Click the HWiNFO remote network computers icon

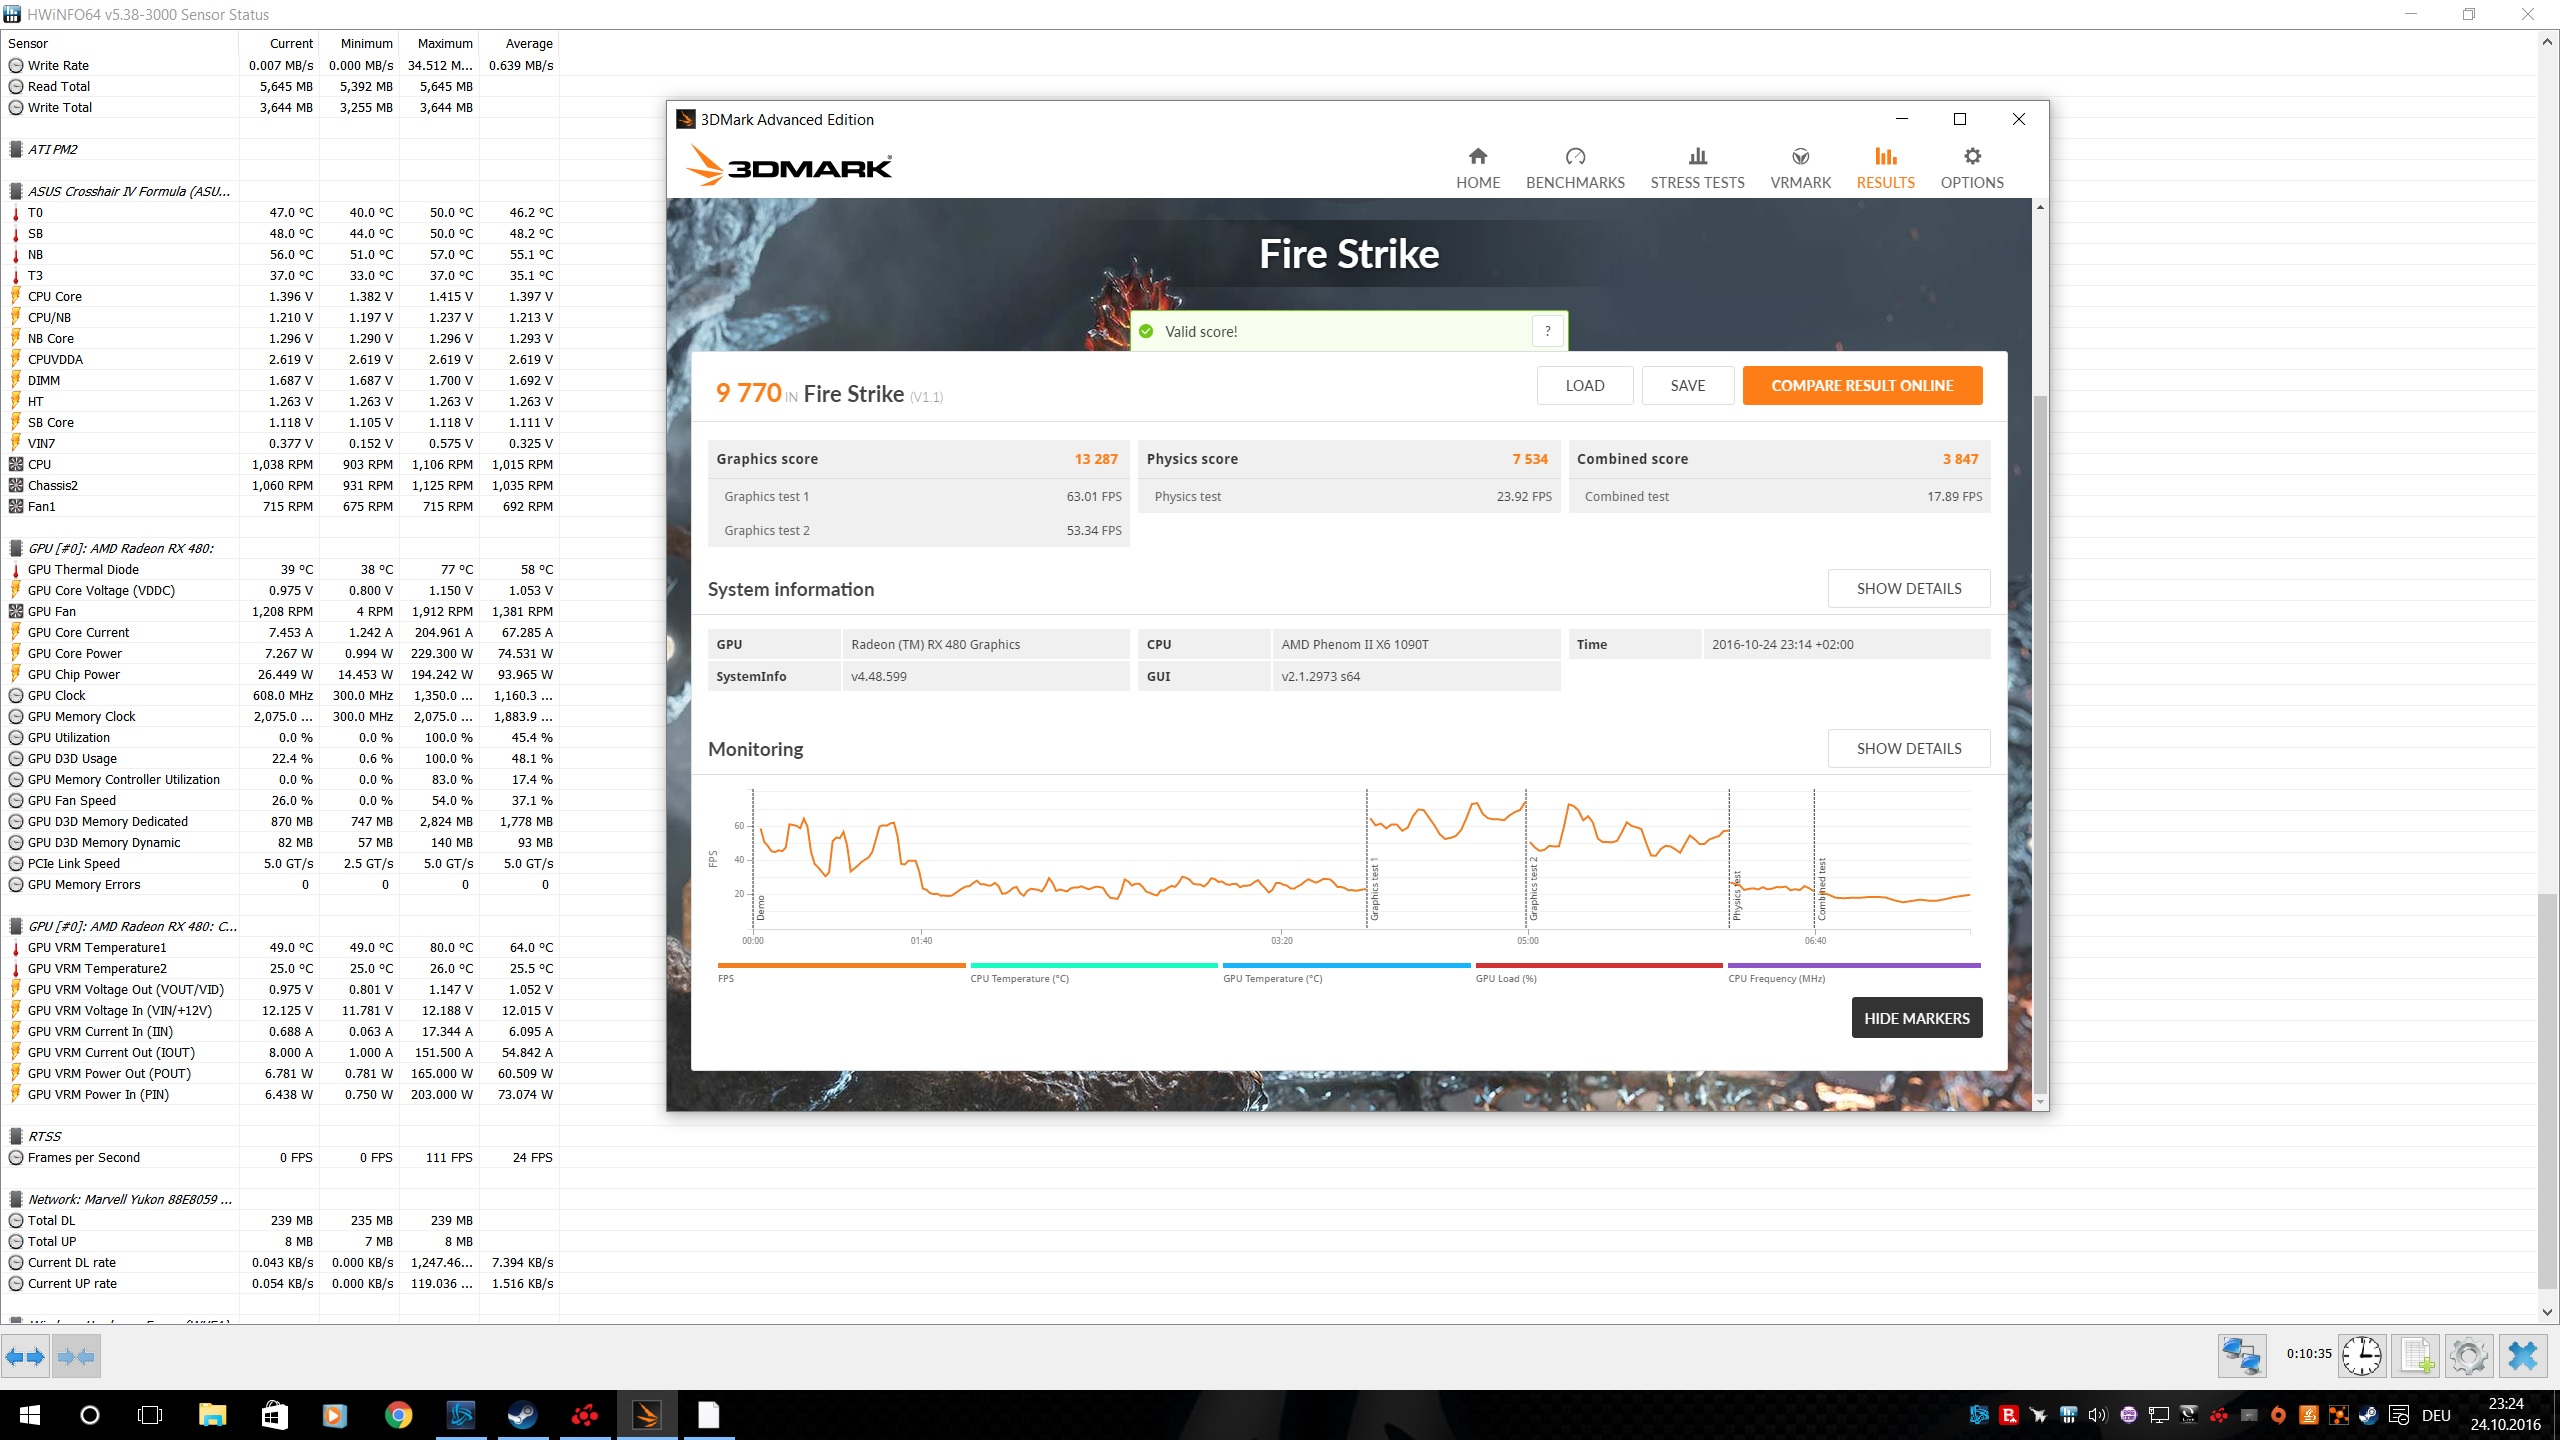pos(2241,1356)
